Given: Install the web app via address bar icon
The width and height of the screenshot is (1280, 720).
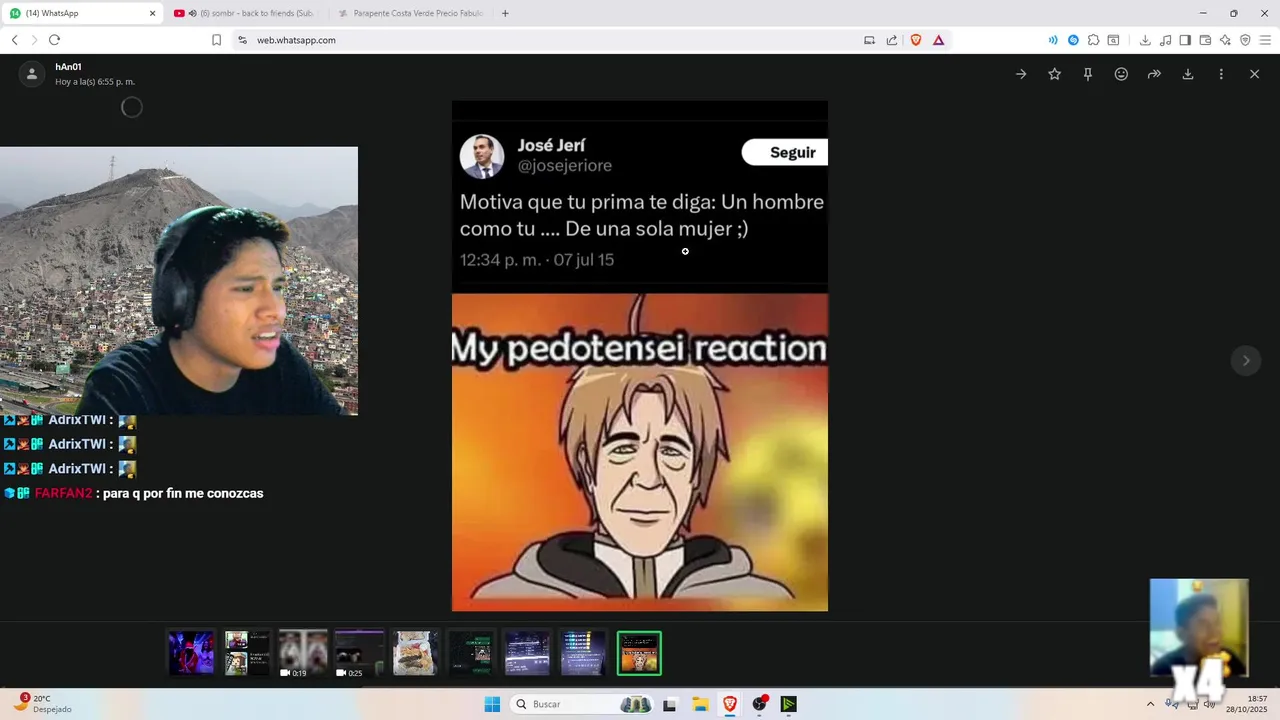Looking at the screenshot, I should coord(869,40).
